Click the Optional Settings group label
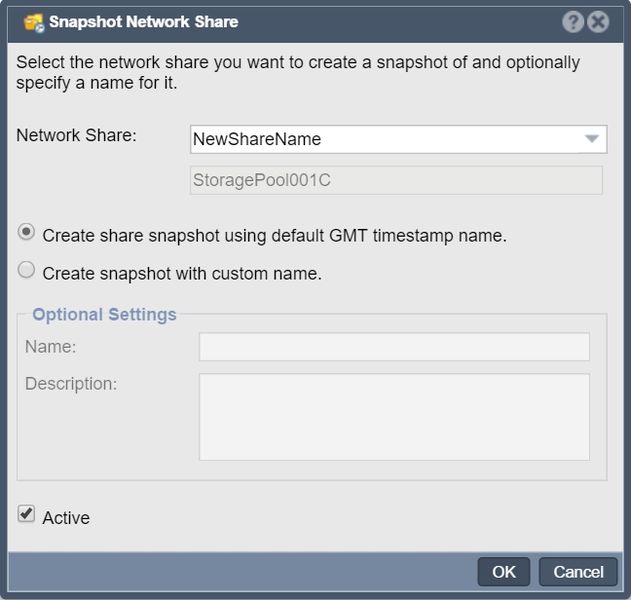 pos(104,314)
